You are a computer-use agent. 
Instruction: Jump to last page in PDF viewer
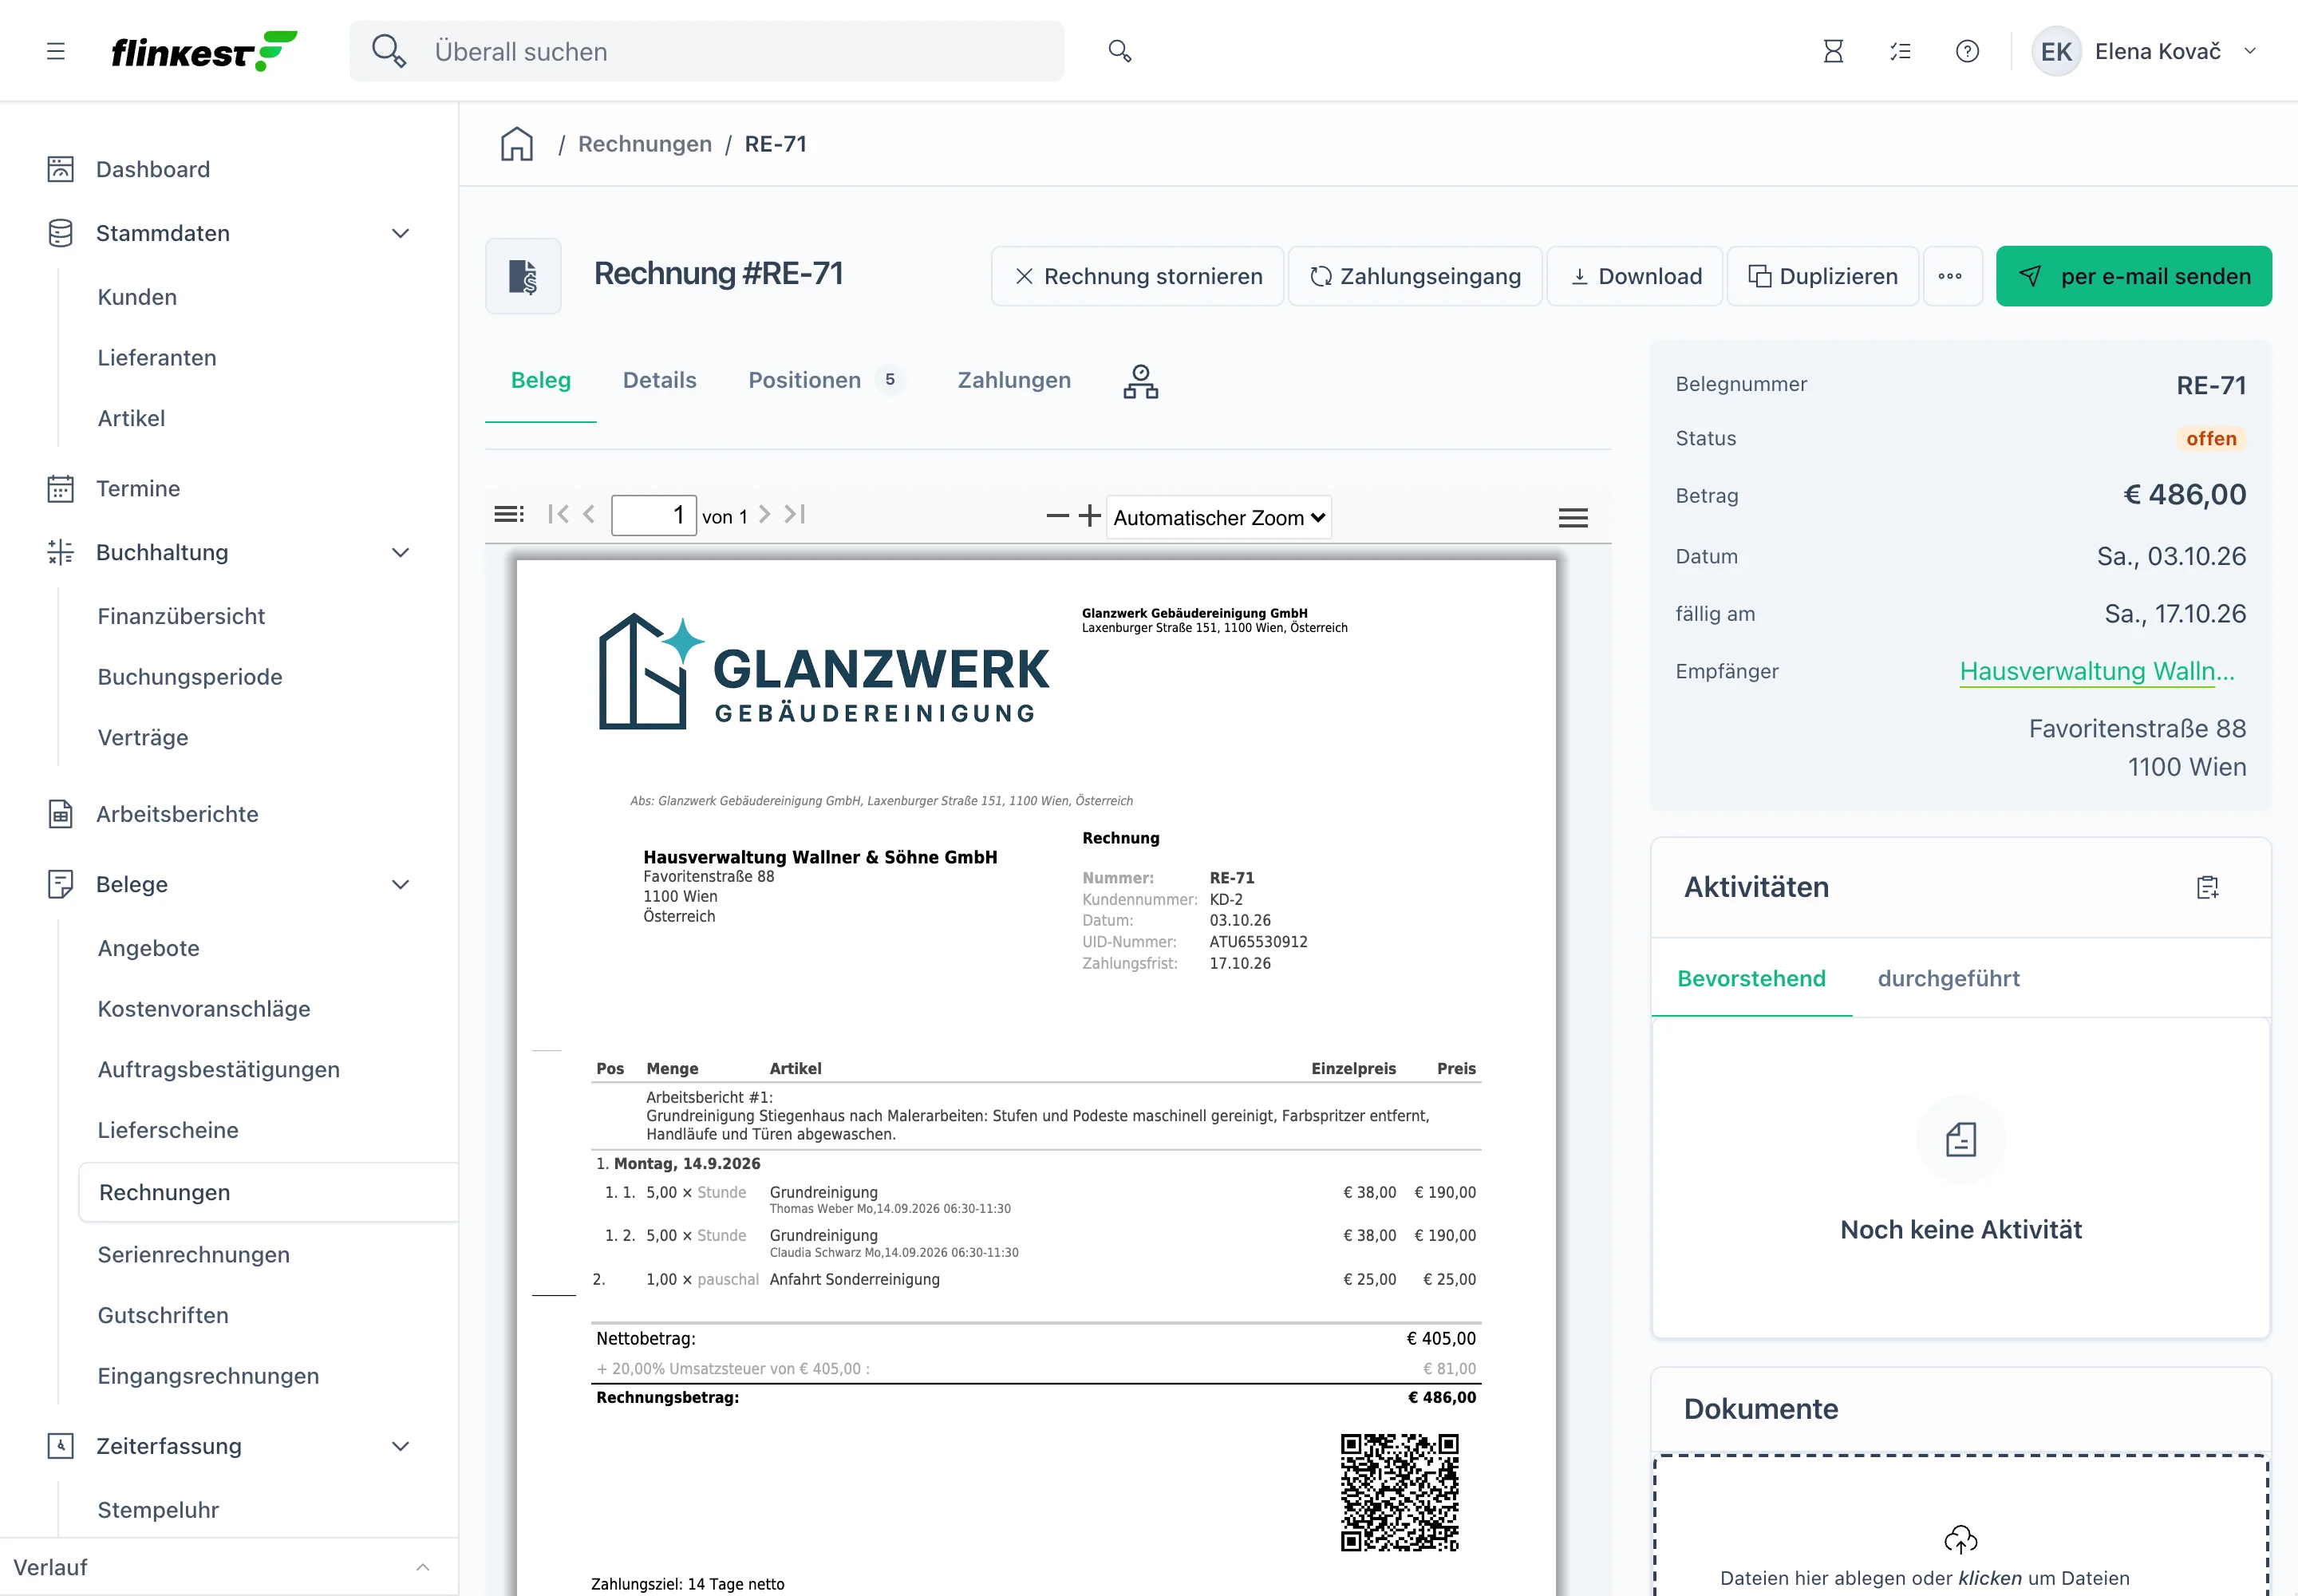795,514
